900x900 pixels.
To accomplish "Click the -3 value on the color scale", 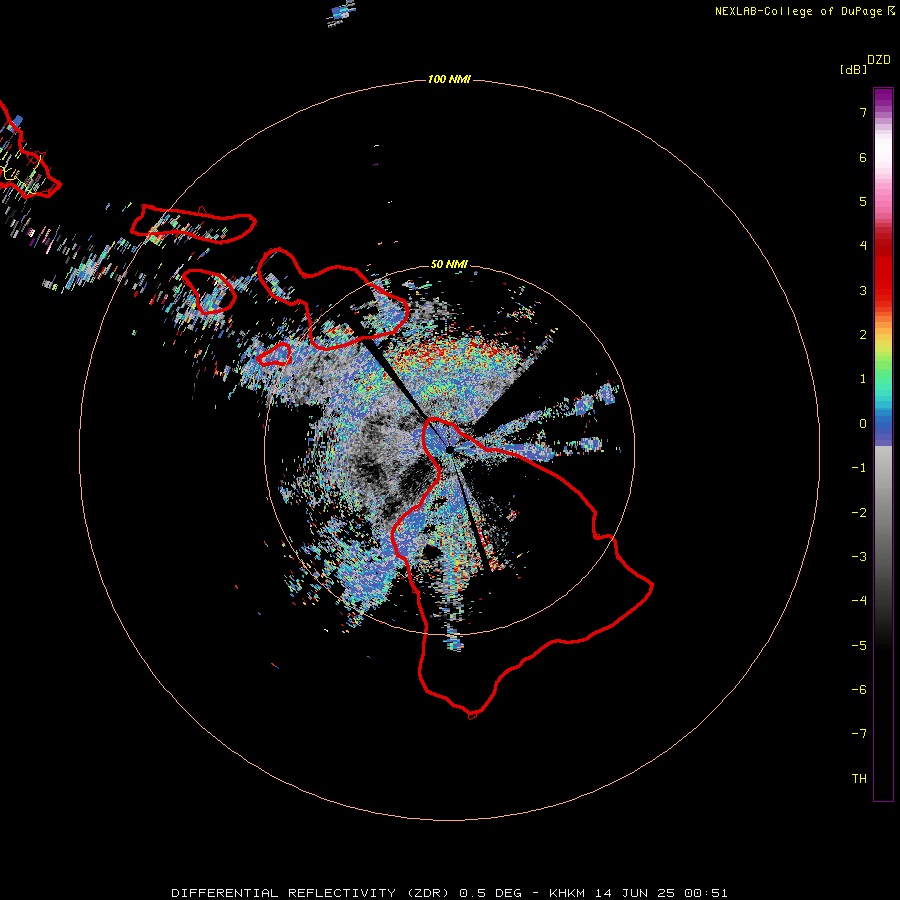I will pos(859,557).
